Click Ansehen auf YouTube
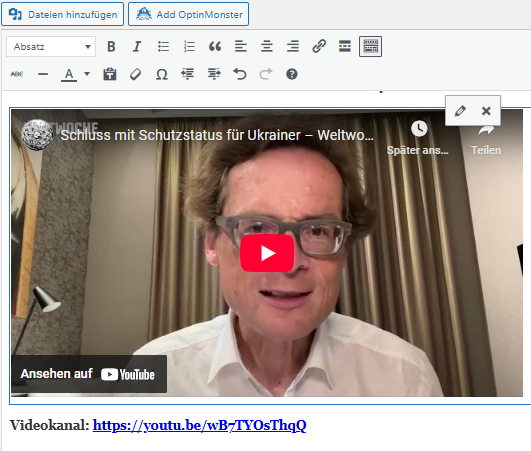Screen dimensions: 531x451 [89, 374]
